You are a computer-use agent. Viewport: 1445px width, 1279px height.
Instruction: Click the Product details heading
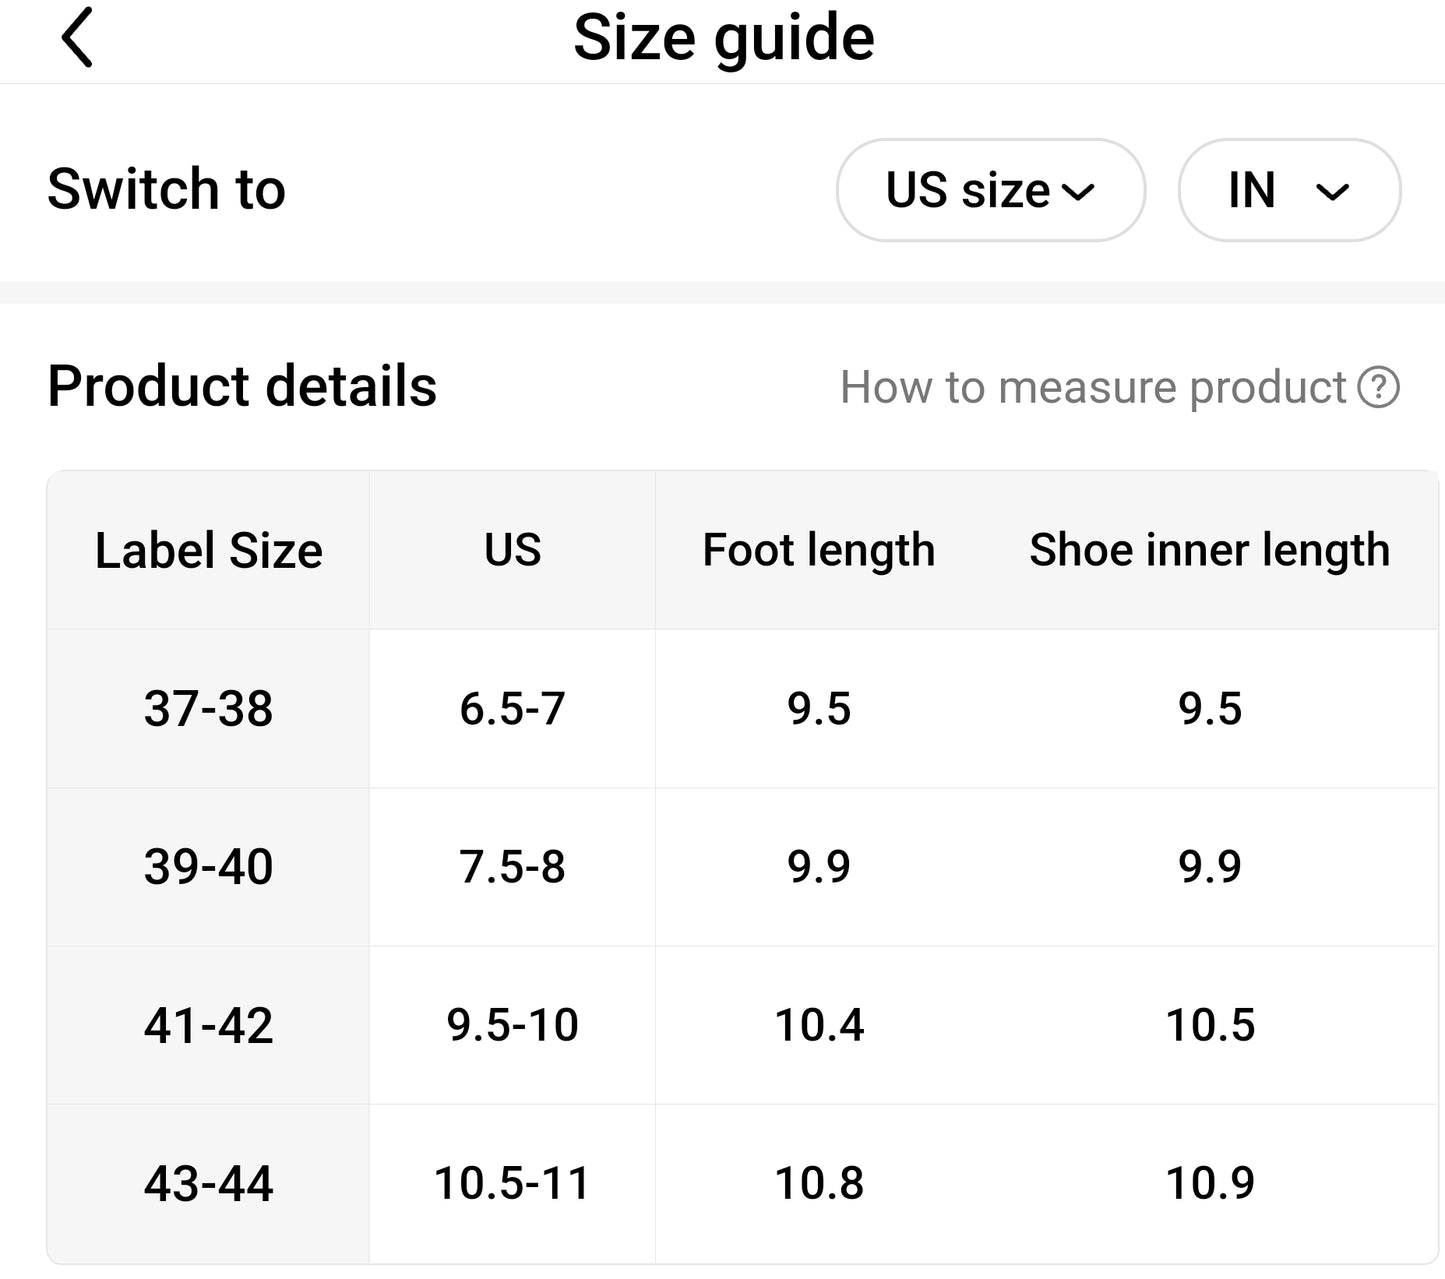pos(242,386)
